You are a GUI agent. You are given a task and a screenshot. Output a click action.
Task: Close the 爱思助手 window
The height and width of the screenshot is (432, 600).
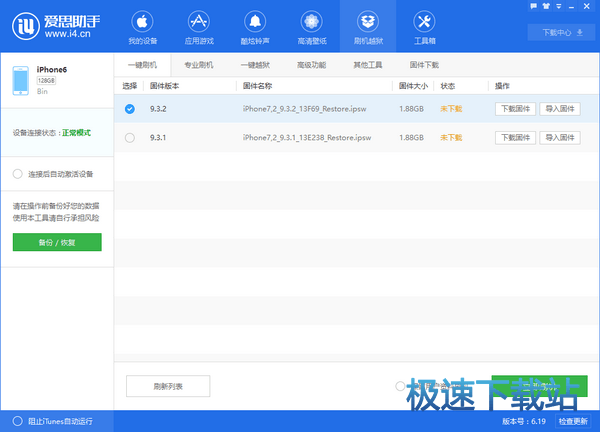(587, 6)
